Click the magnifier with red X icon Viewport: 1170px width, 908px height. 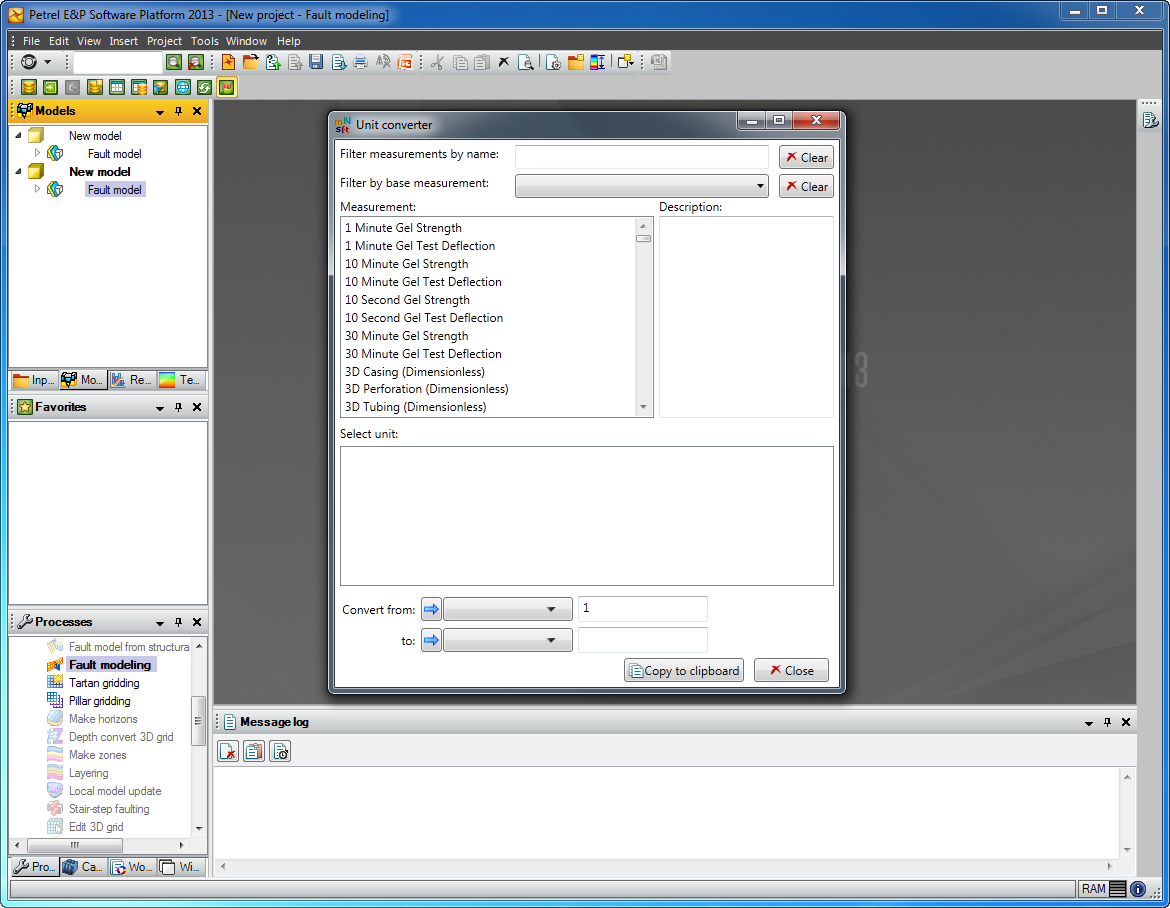195,63
